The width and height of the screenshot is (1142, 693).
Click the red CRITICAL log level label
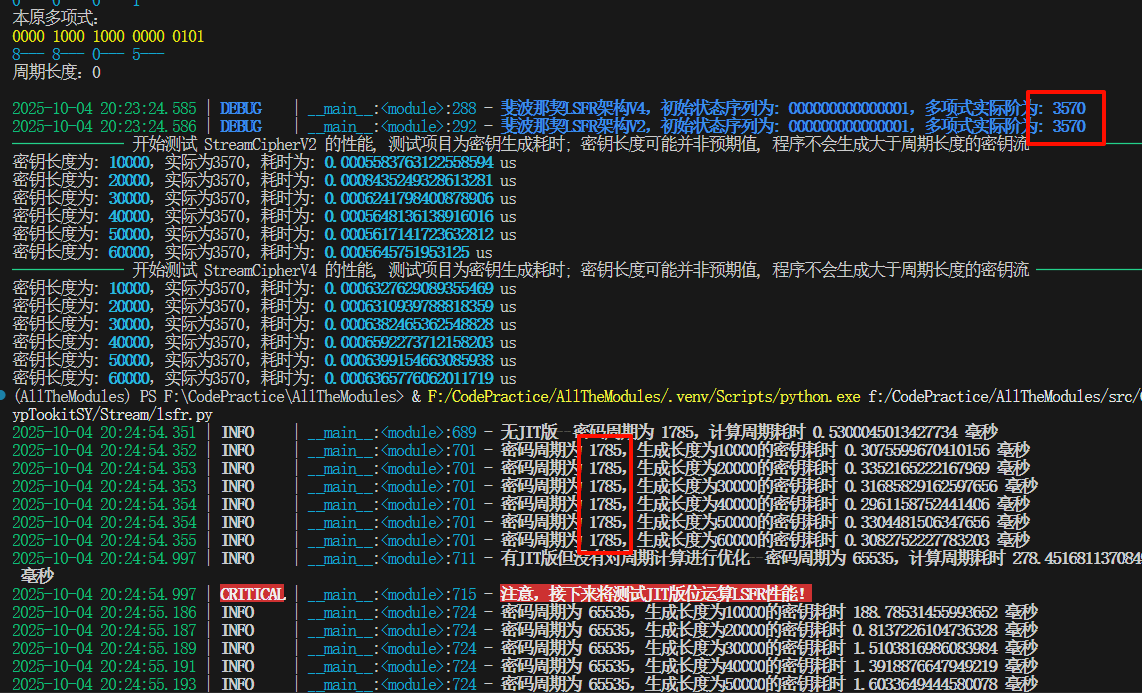[x=252, y=594]
